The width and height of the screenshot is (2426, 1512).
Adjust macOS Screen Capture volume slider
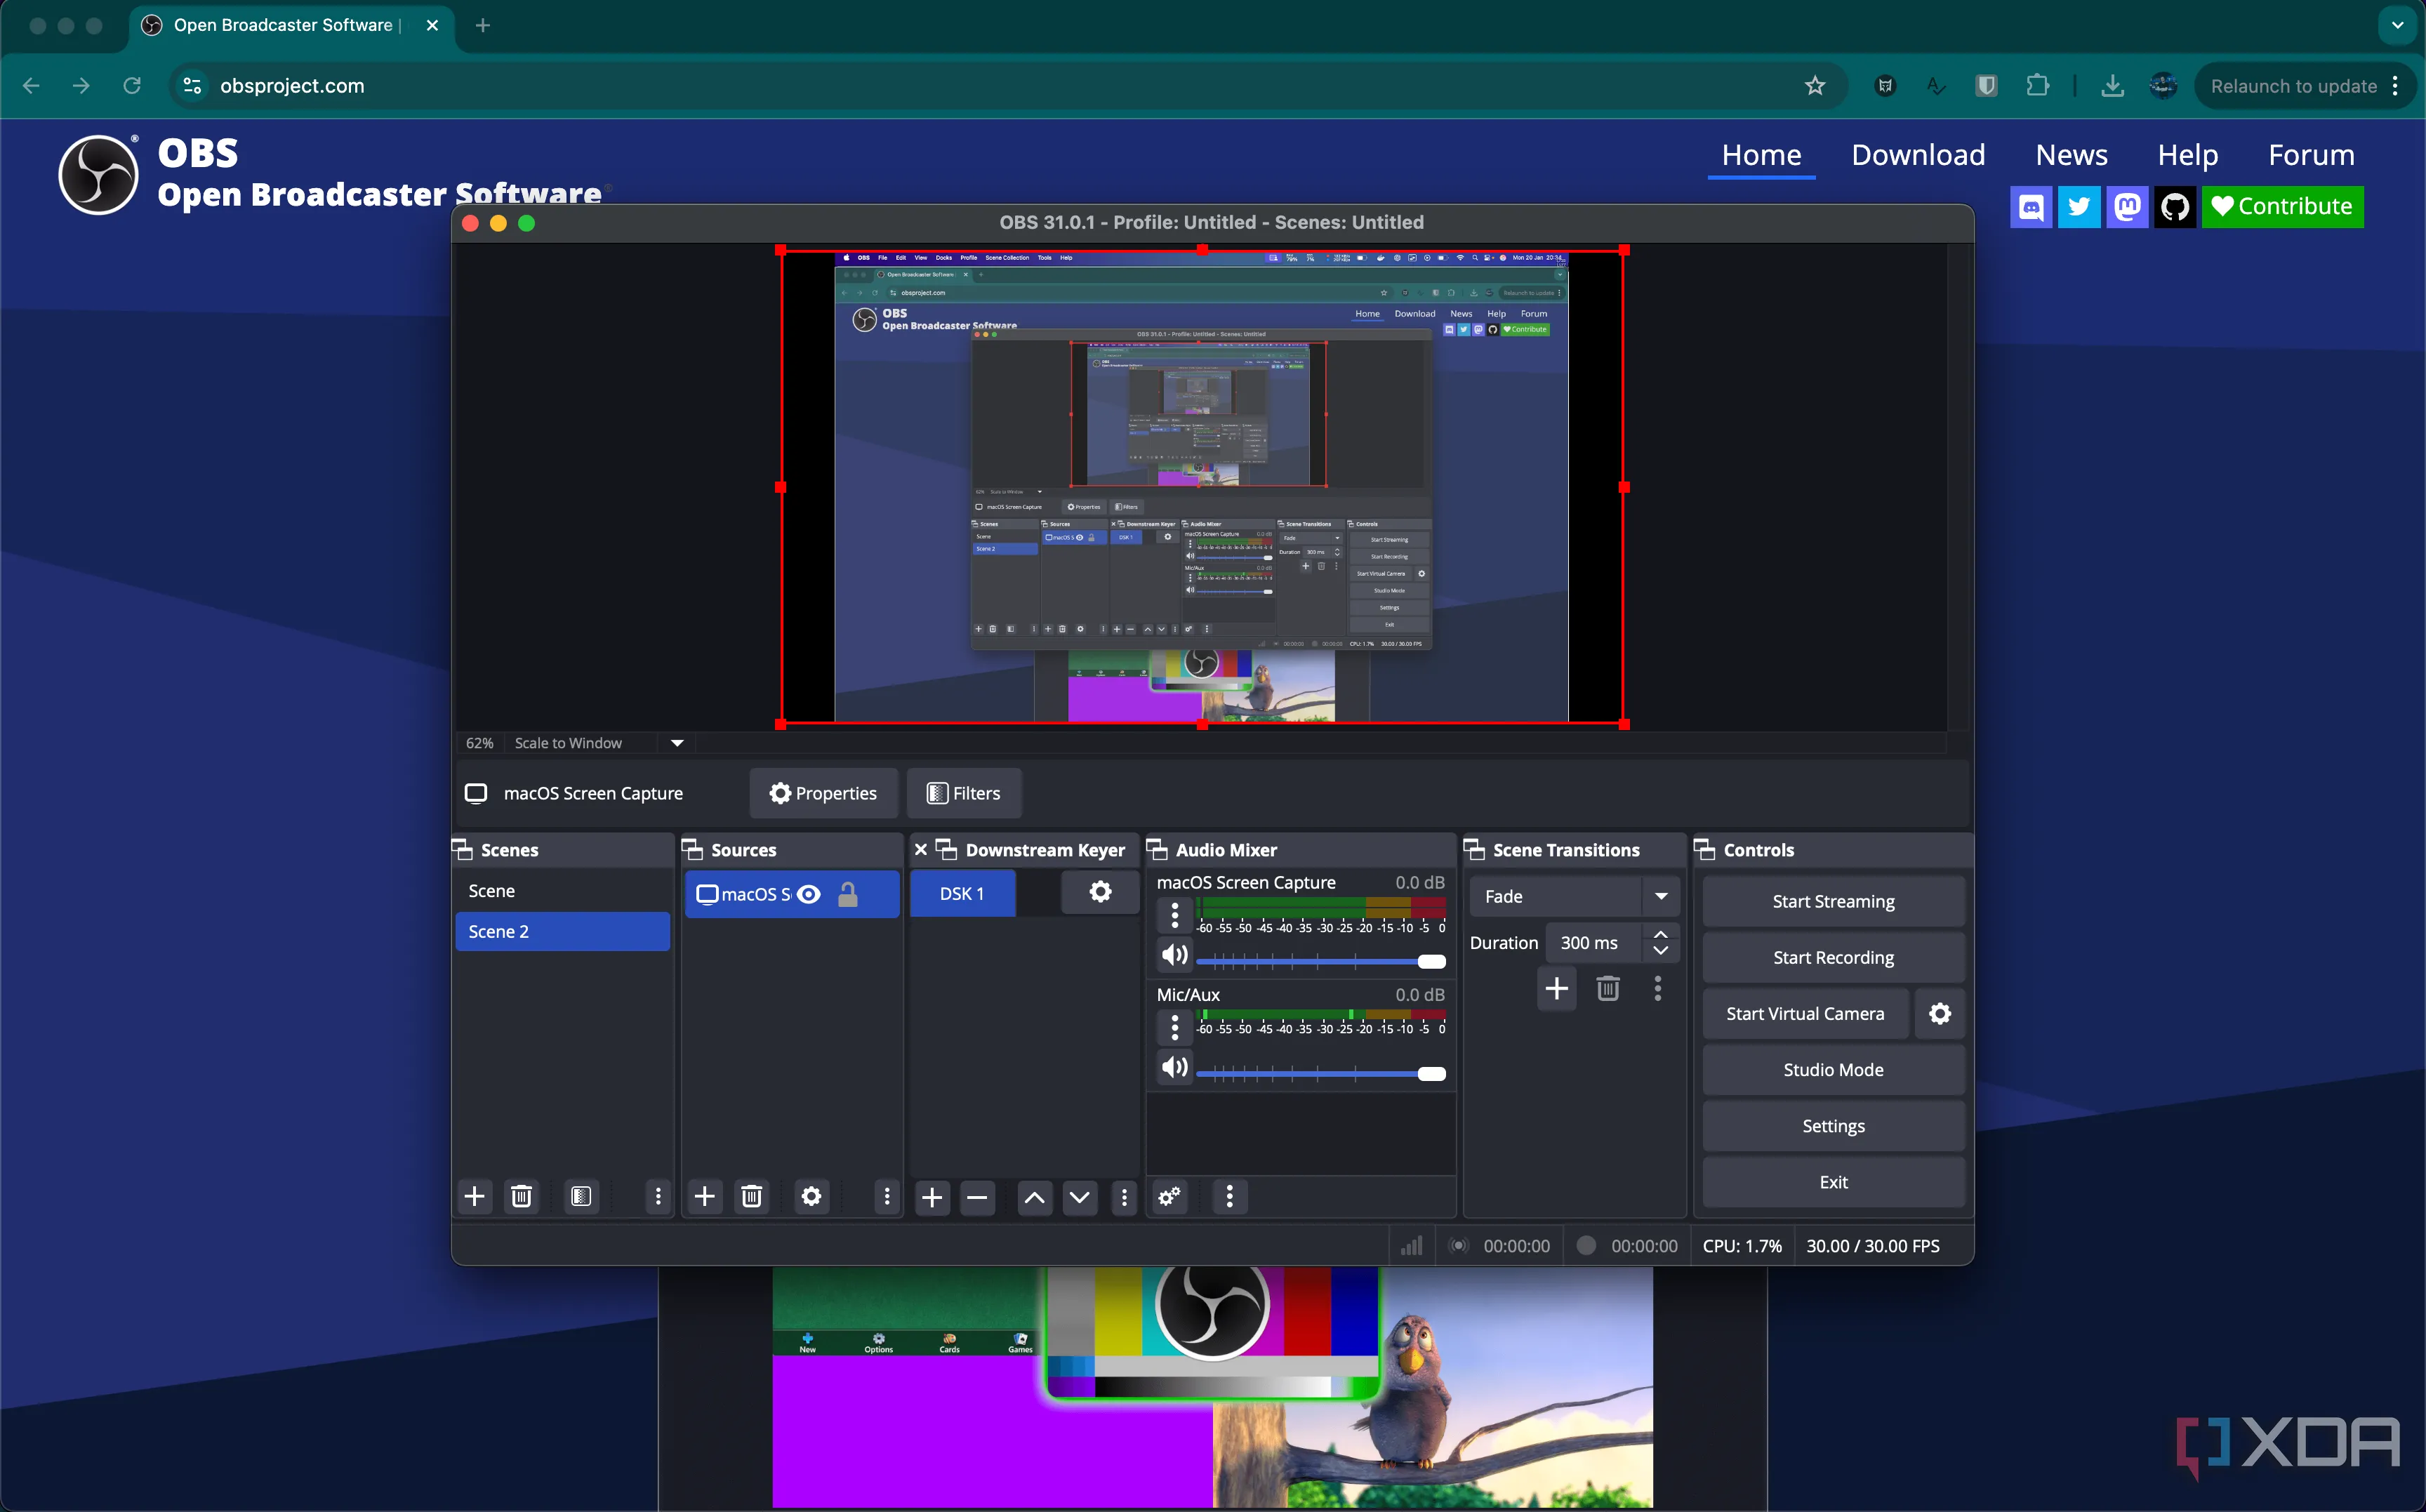coord(1430,961)
